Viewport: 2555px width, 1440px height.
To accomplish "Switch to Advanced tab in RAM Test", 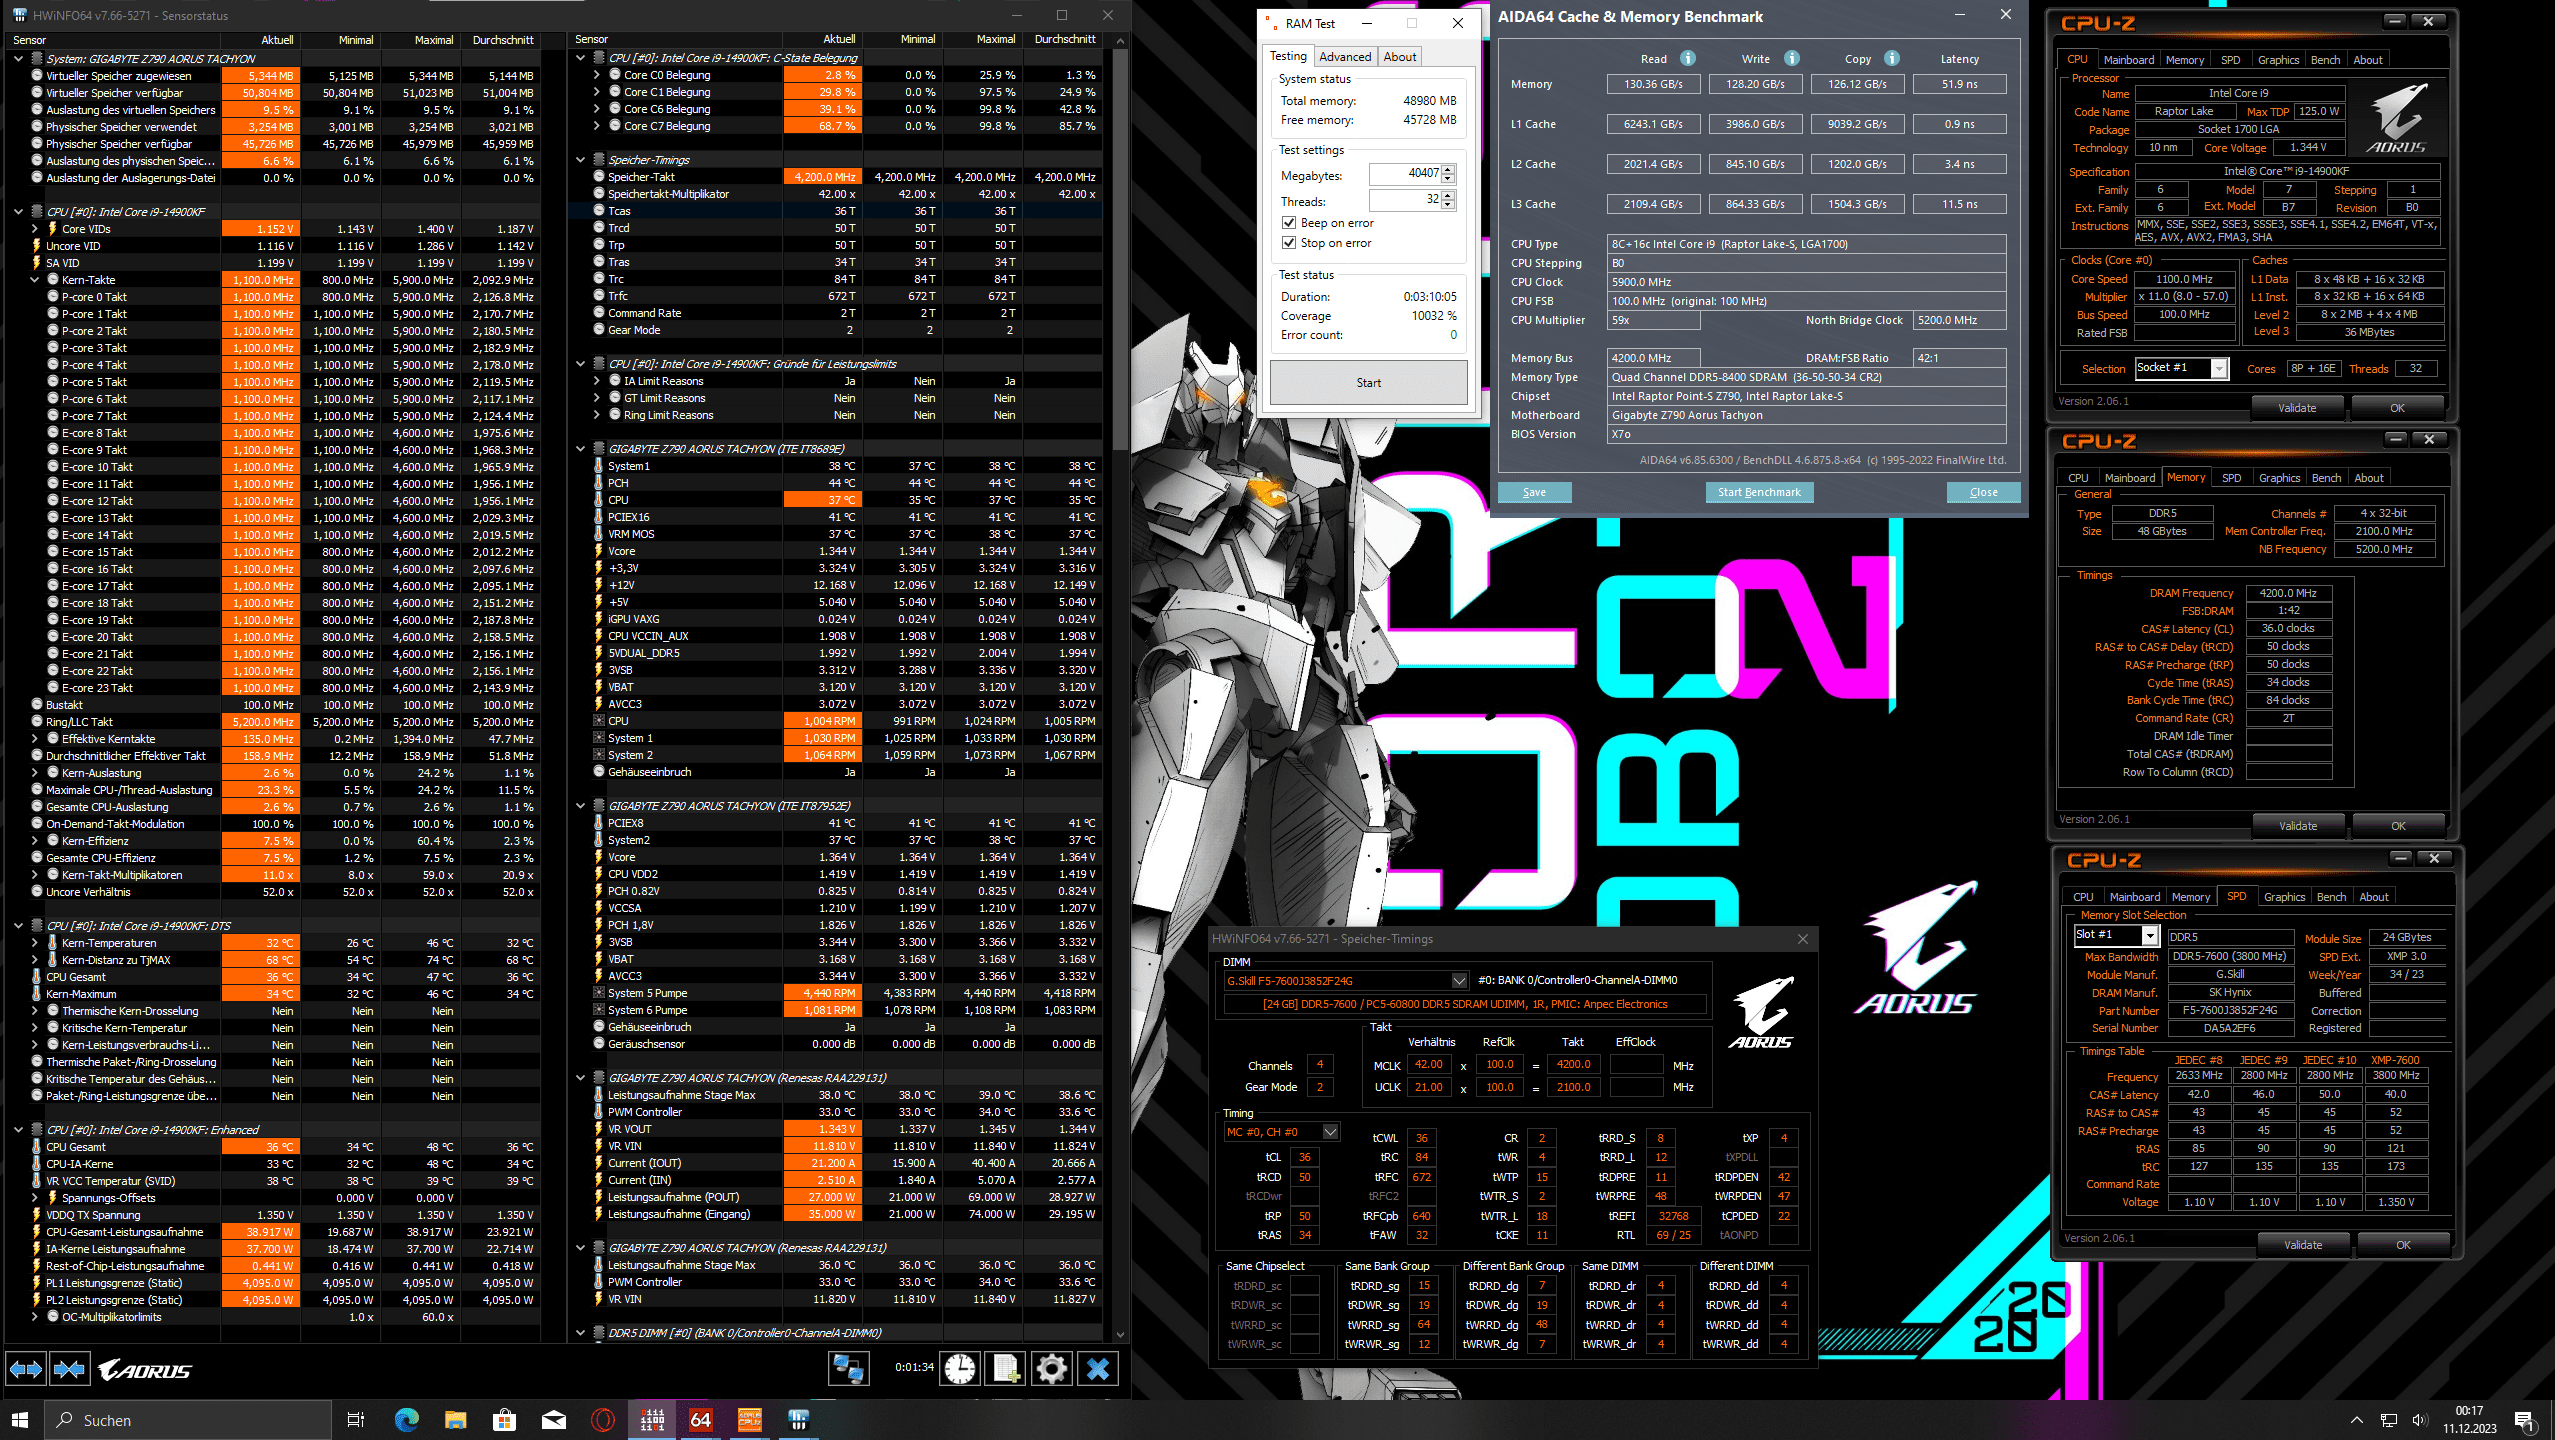I will click(1345, 57).
